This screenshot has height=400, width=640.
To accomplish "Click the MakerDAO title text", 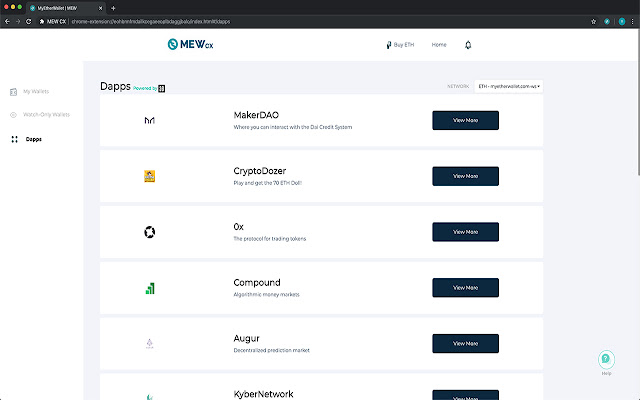I will (256, 115).
